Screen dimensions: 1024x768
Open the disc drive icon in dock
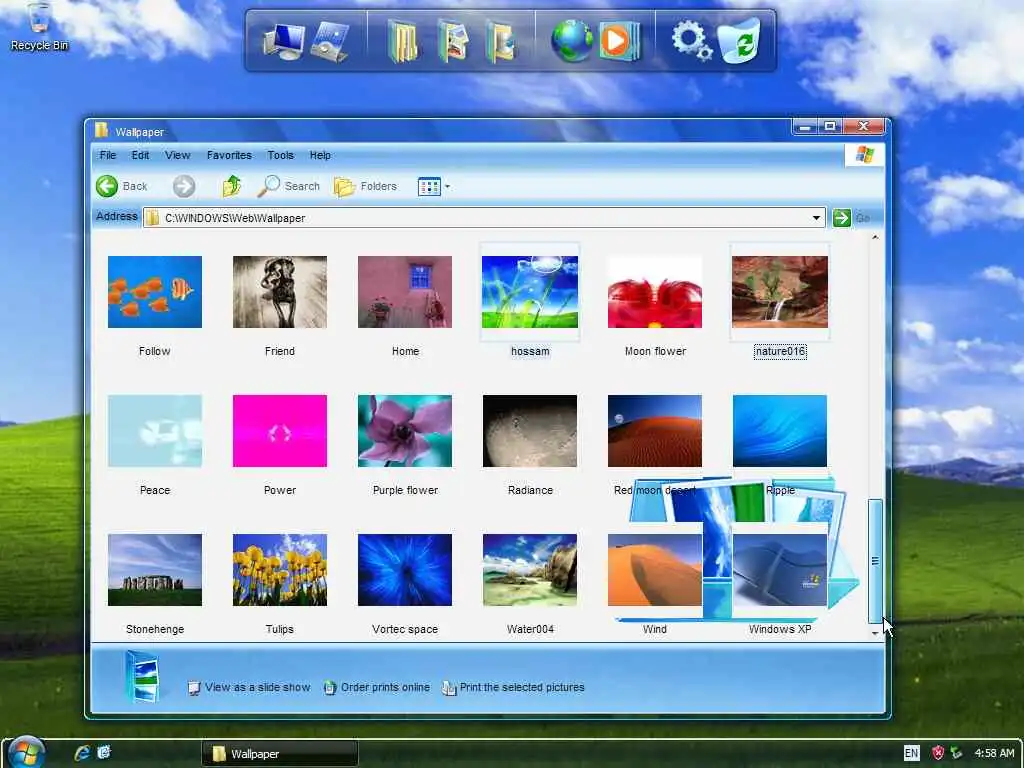pos(331,41)
